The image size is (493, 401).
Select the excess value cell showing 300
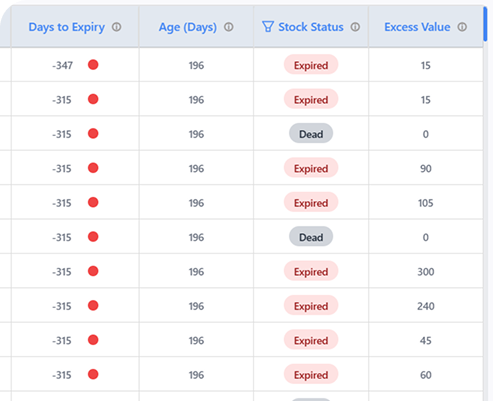(x=426, y=271)
